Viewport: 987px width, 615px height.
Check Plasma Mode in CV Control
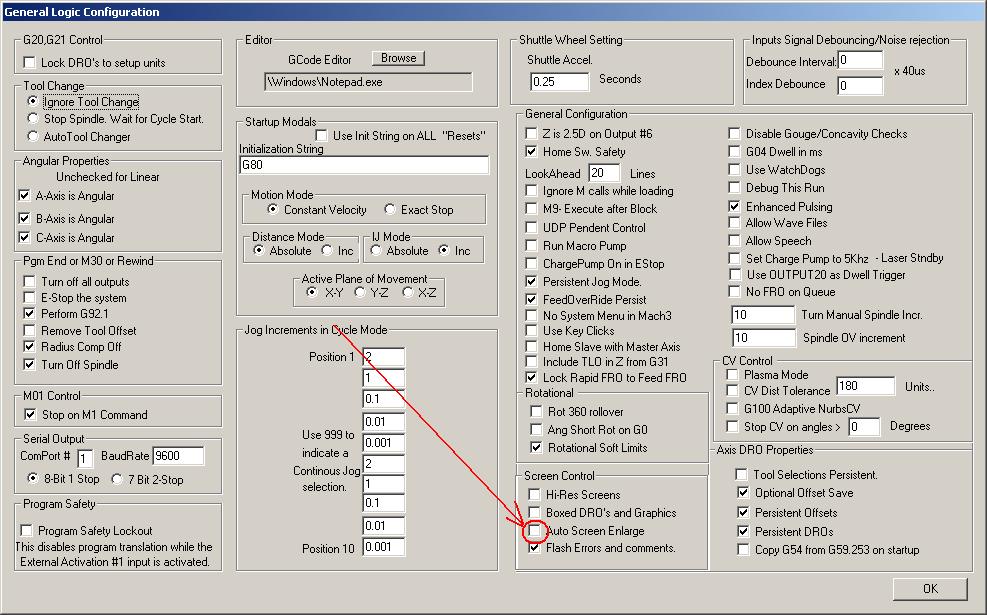coord(732,374)
